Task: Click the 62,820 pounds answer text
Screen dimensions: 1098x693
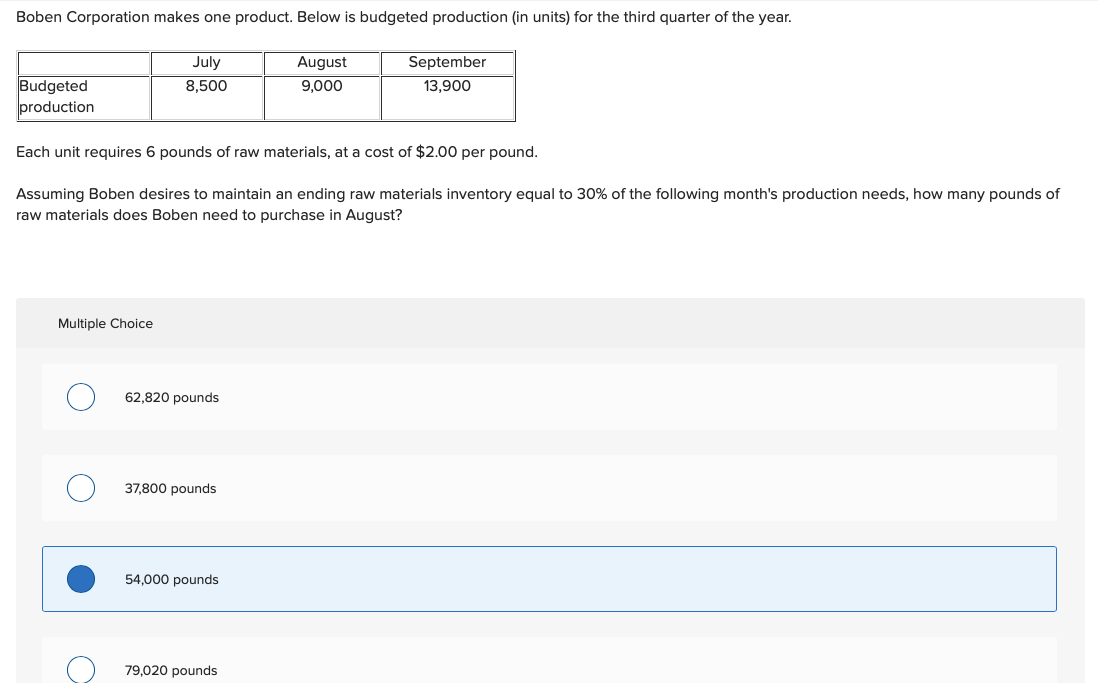Action: point(171,397)
